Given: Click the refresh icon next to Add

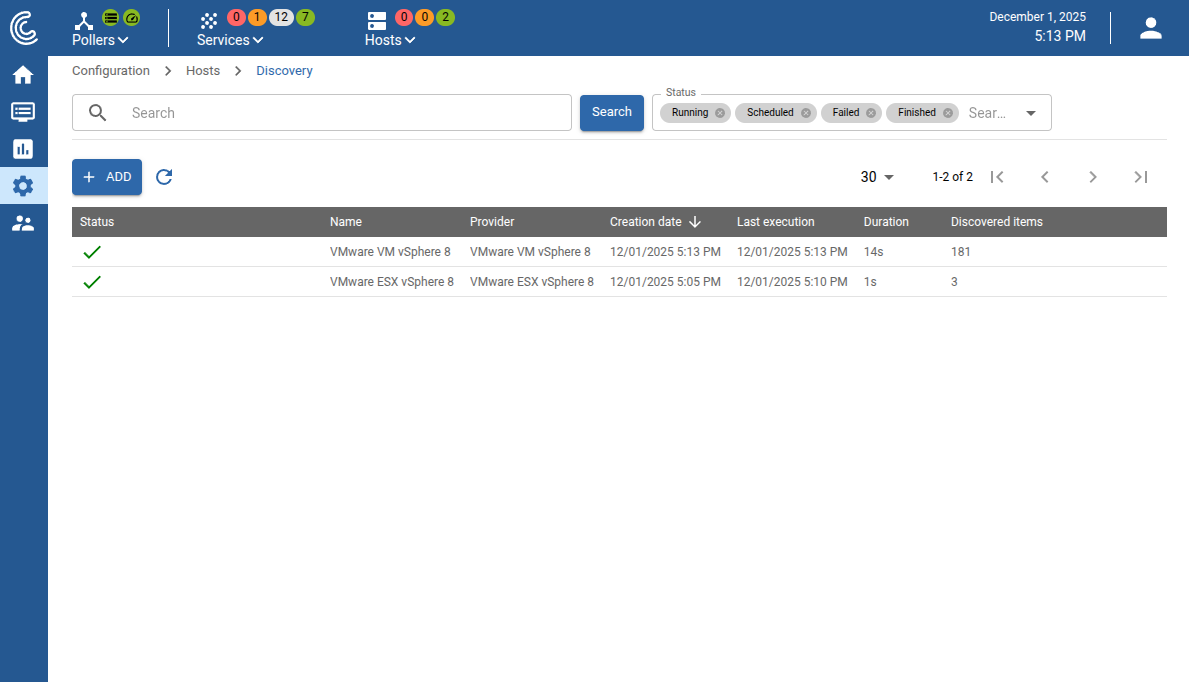Looking at the screenshot, I should (165, 177).
